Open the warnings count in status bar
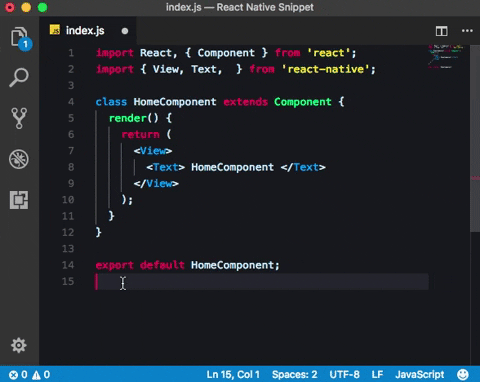Screen dimensions: 480x382 coord(41,375)
